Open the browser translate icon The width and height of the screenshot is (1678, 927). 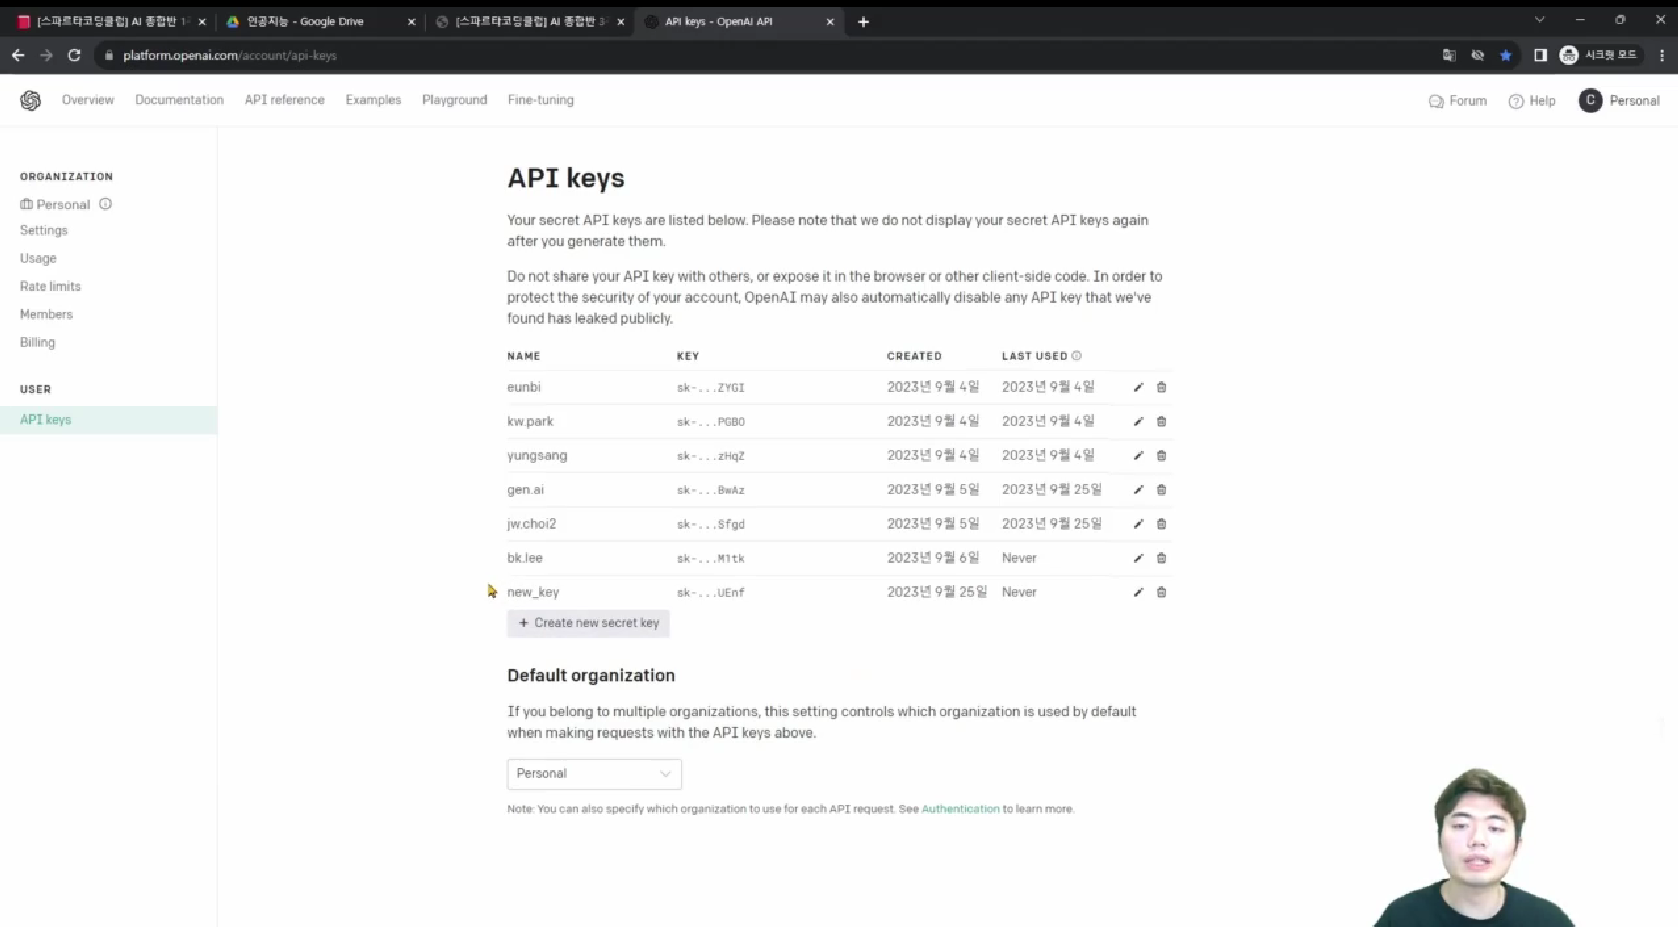pos(1449,55)
